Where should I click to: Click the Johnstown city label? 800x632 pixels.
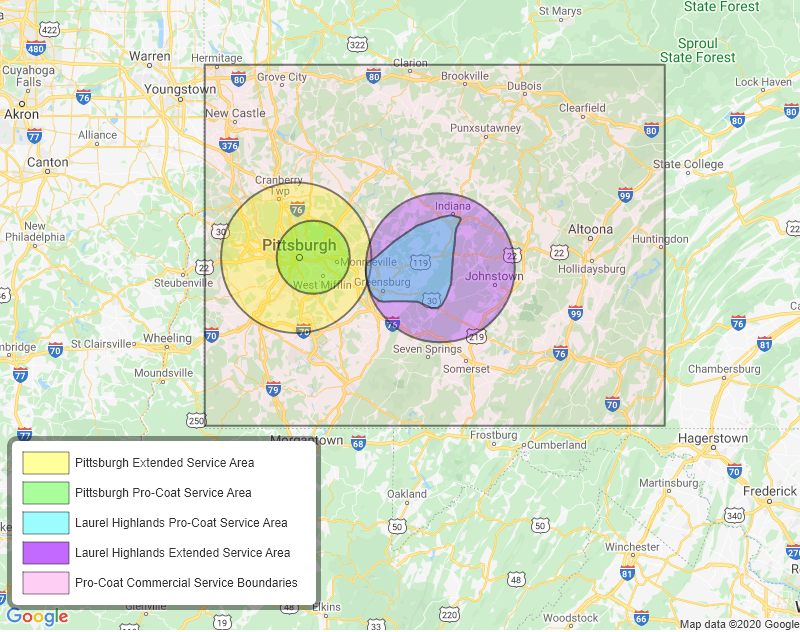[x=494, y=276]
